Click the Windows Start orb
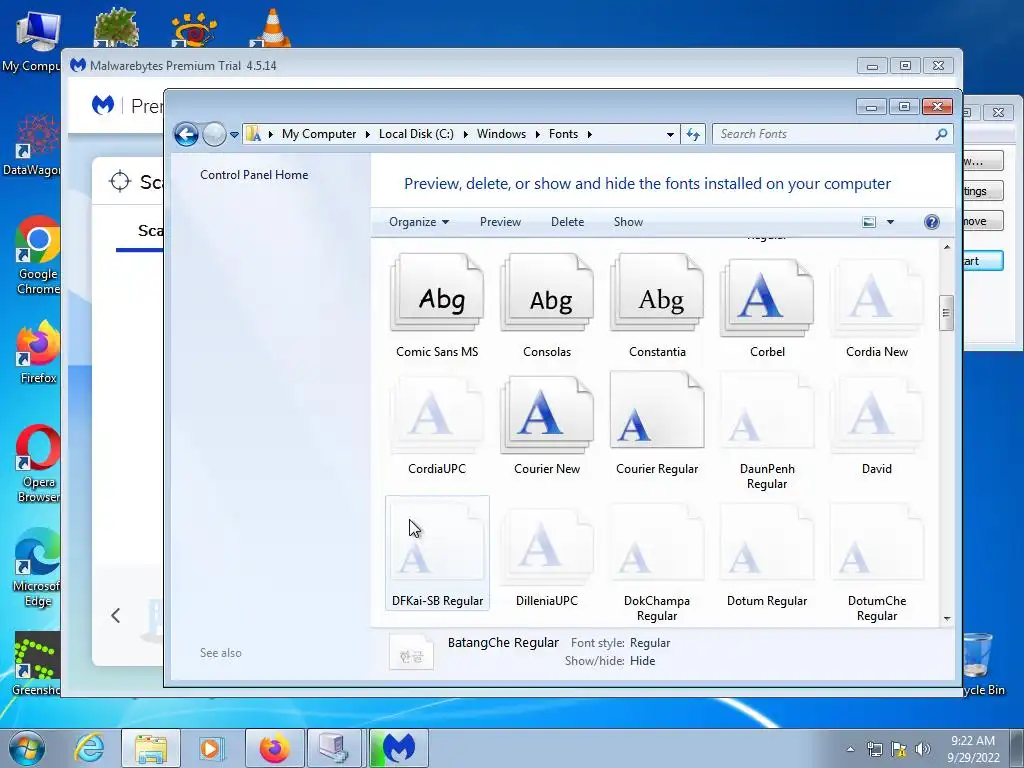This screenshot has height=768, width=1024. pyautogui.click(x=27, y=748)
